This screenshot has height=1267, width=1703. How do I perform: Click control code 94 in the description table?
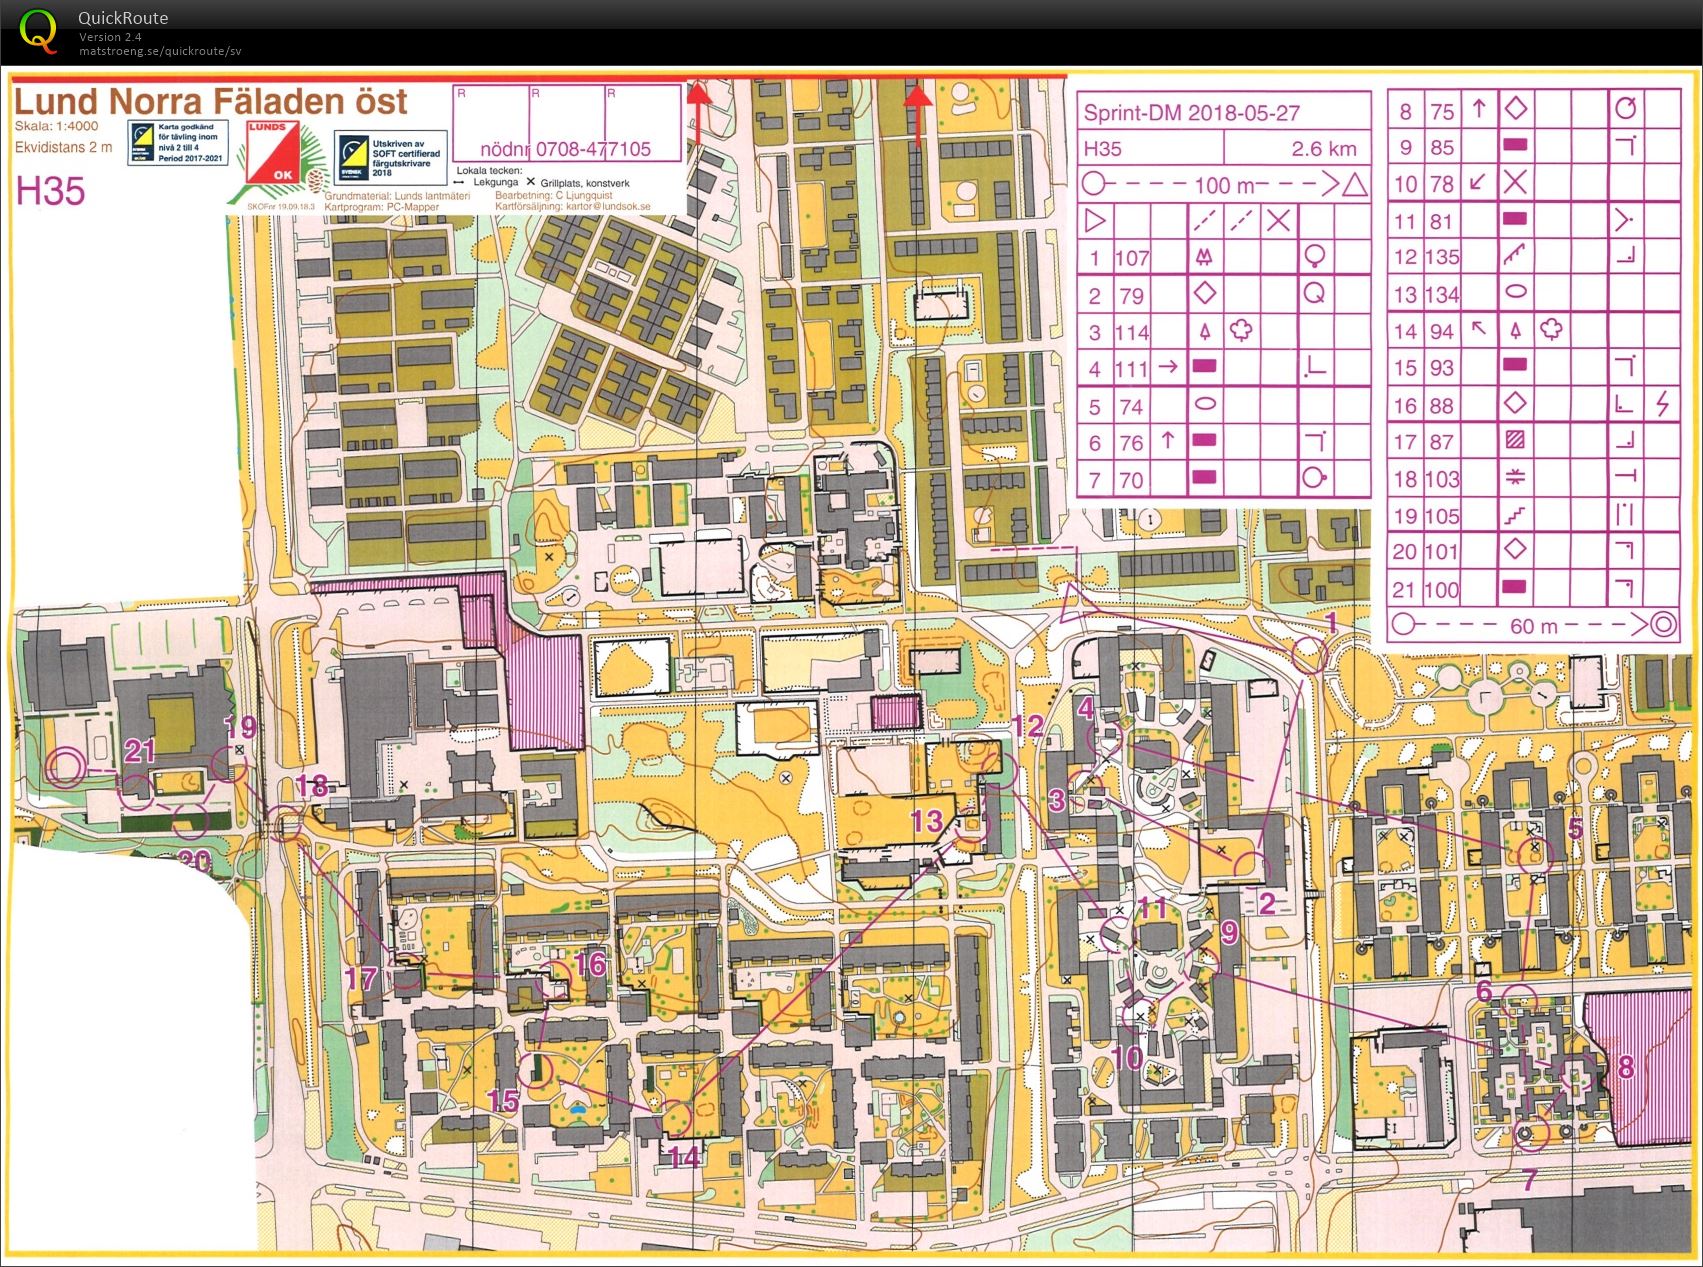pyautogui.click(x=1442, y=331)
